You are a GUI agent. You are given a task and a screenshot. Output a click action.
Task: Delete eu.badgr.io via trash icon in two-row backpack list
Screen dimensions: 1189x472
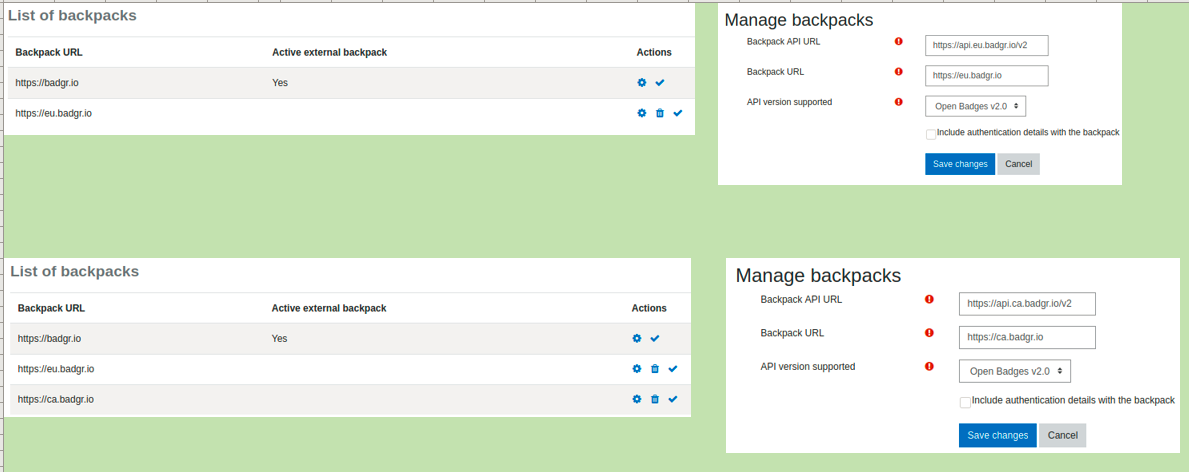point(660,113)
